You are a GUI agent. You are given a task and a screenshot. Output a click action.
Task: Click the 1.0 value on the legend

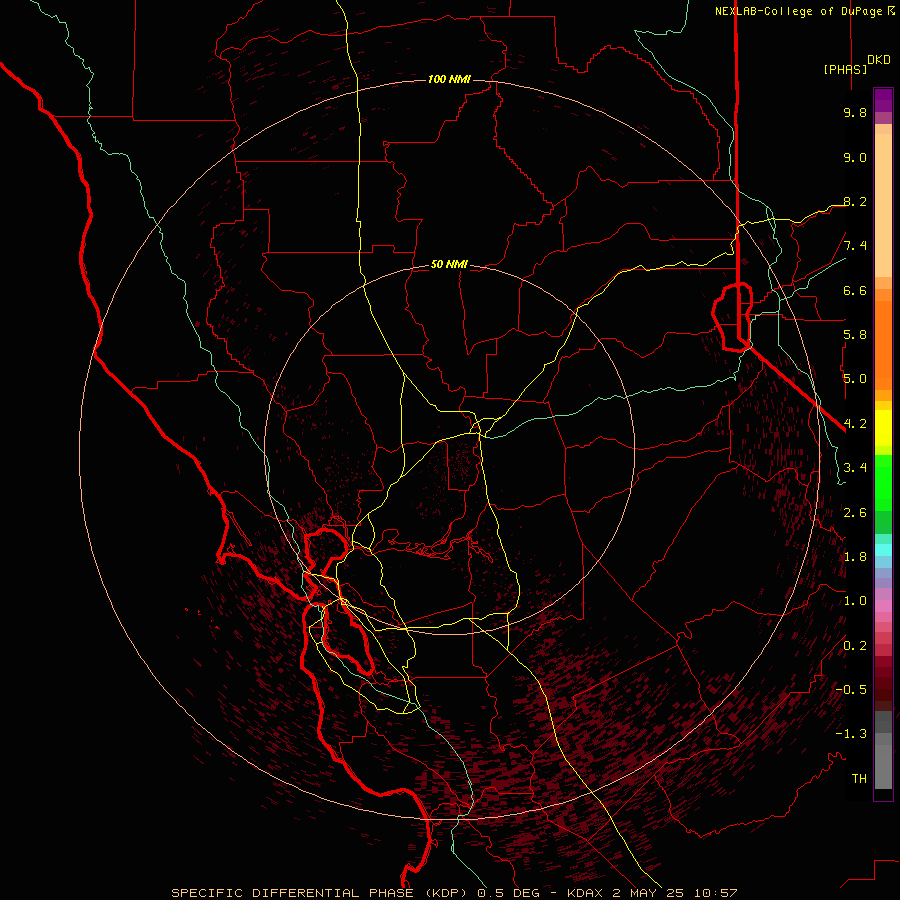(x=855, y=601)
